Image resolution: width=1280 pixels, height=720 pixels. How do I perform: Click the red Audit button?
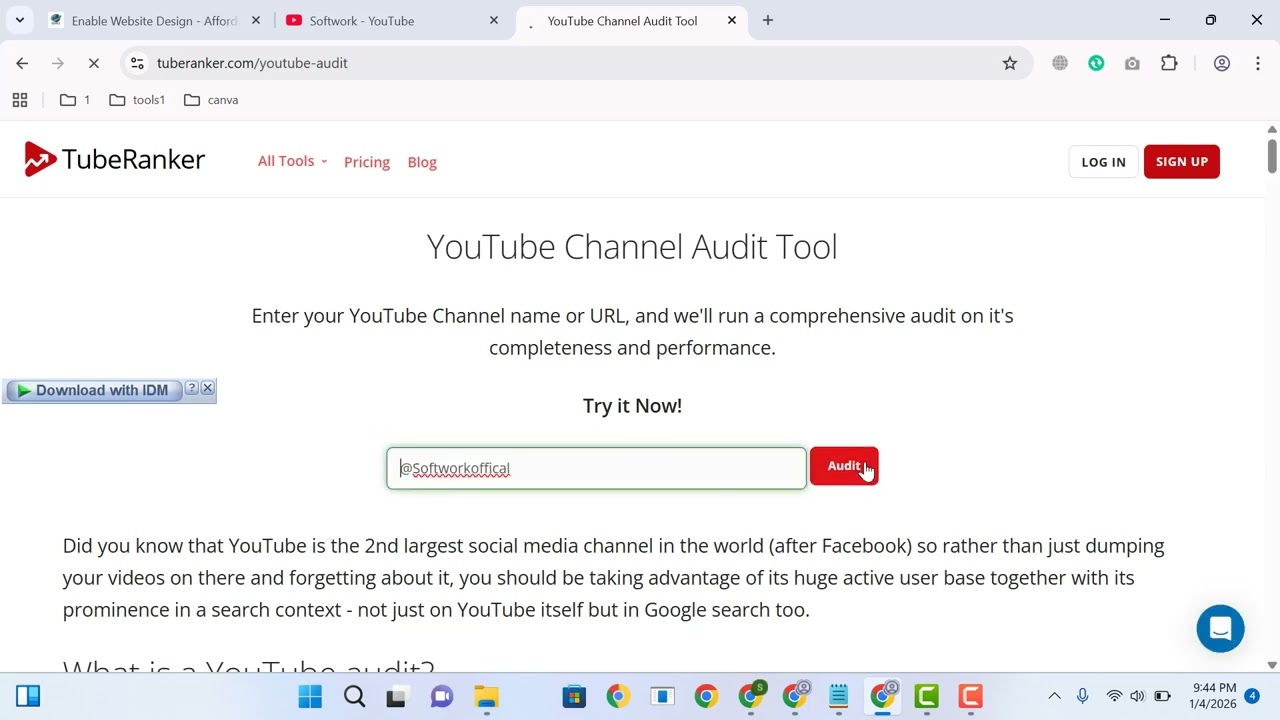click(844, 466)
